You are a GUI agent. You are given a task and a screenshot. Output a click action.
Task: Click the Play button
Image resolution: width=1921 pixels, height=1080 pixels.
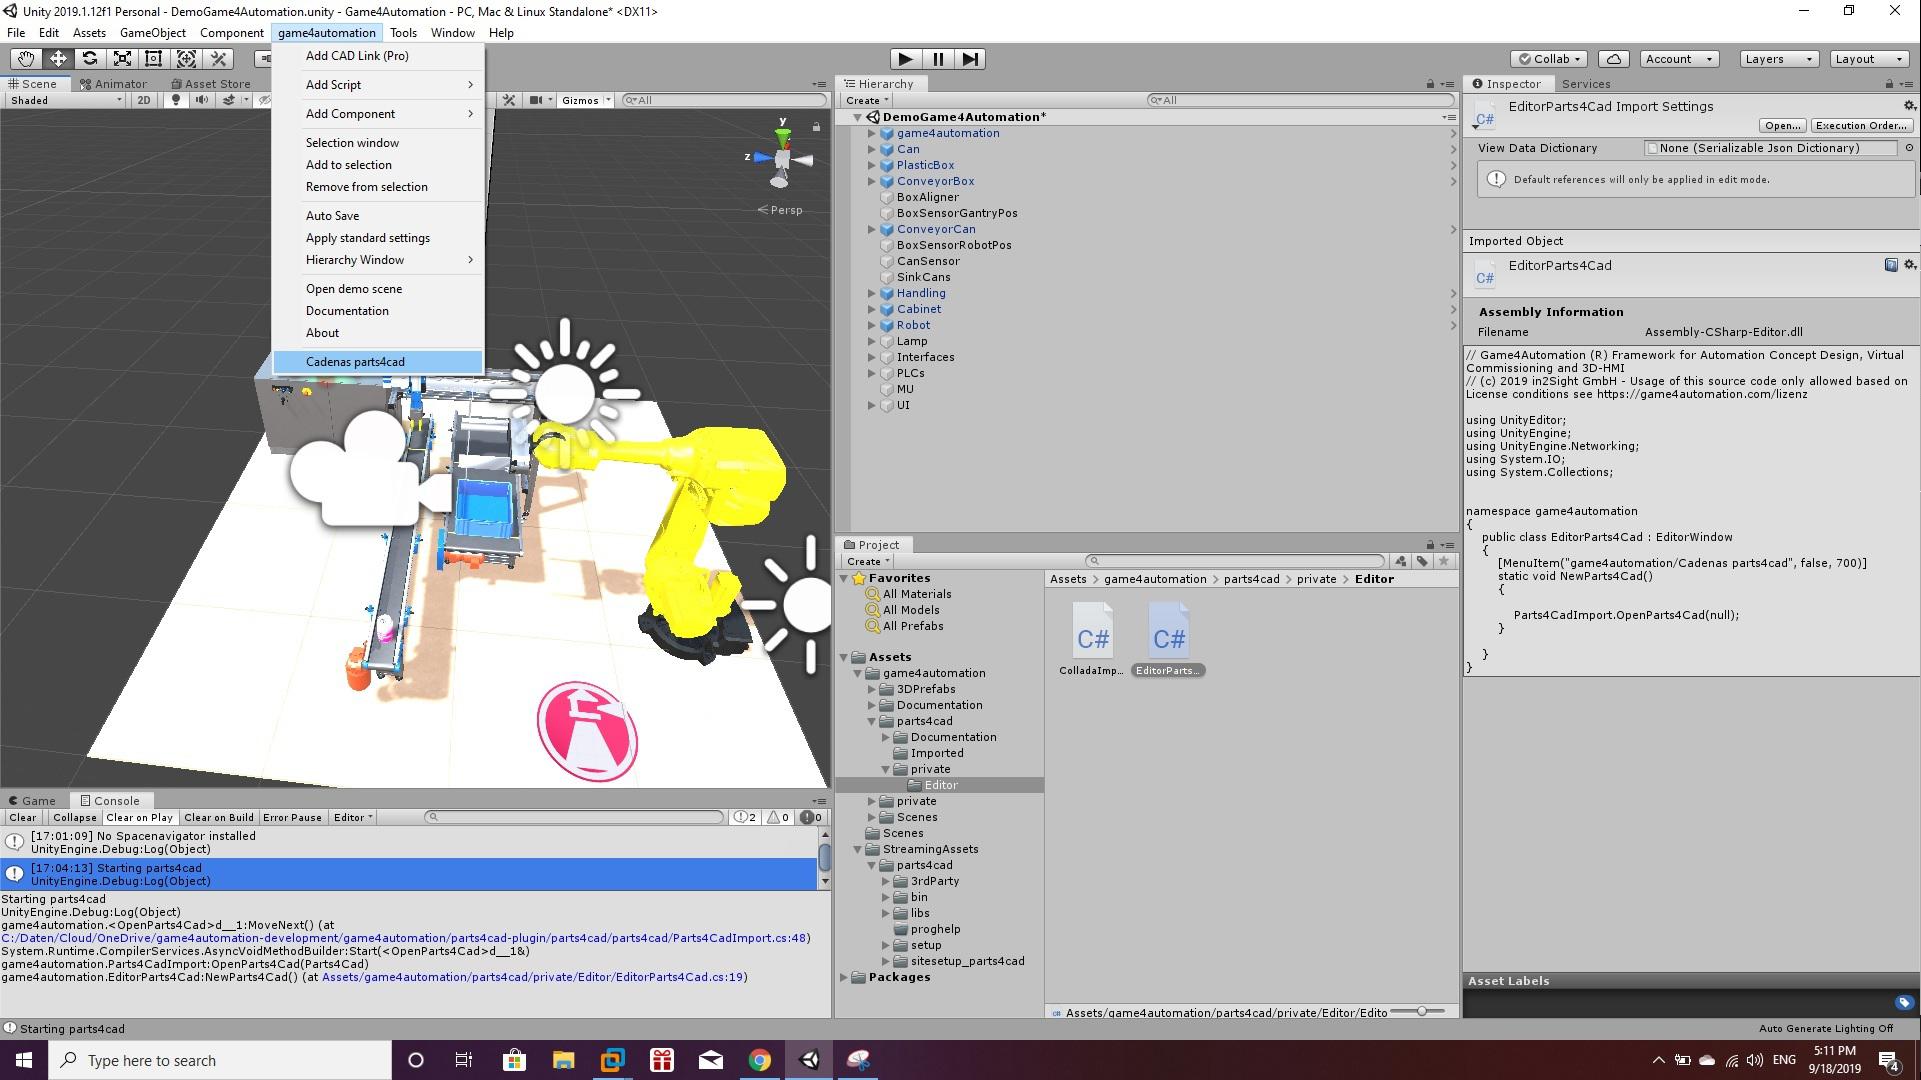(x=905, y=59)
